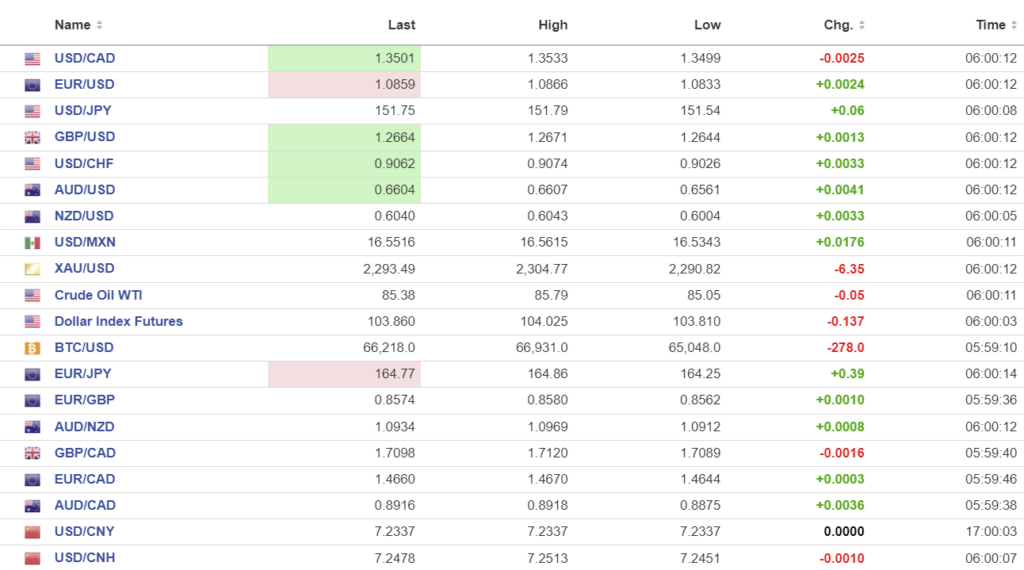Click the Bitcoin icon beside BTC/USD
This screenshot has width=1024, height=570.
(32, 348)
